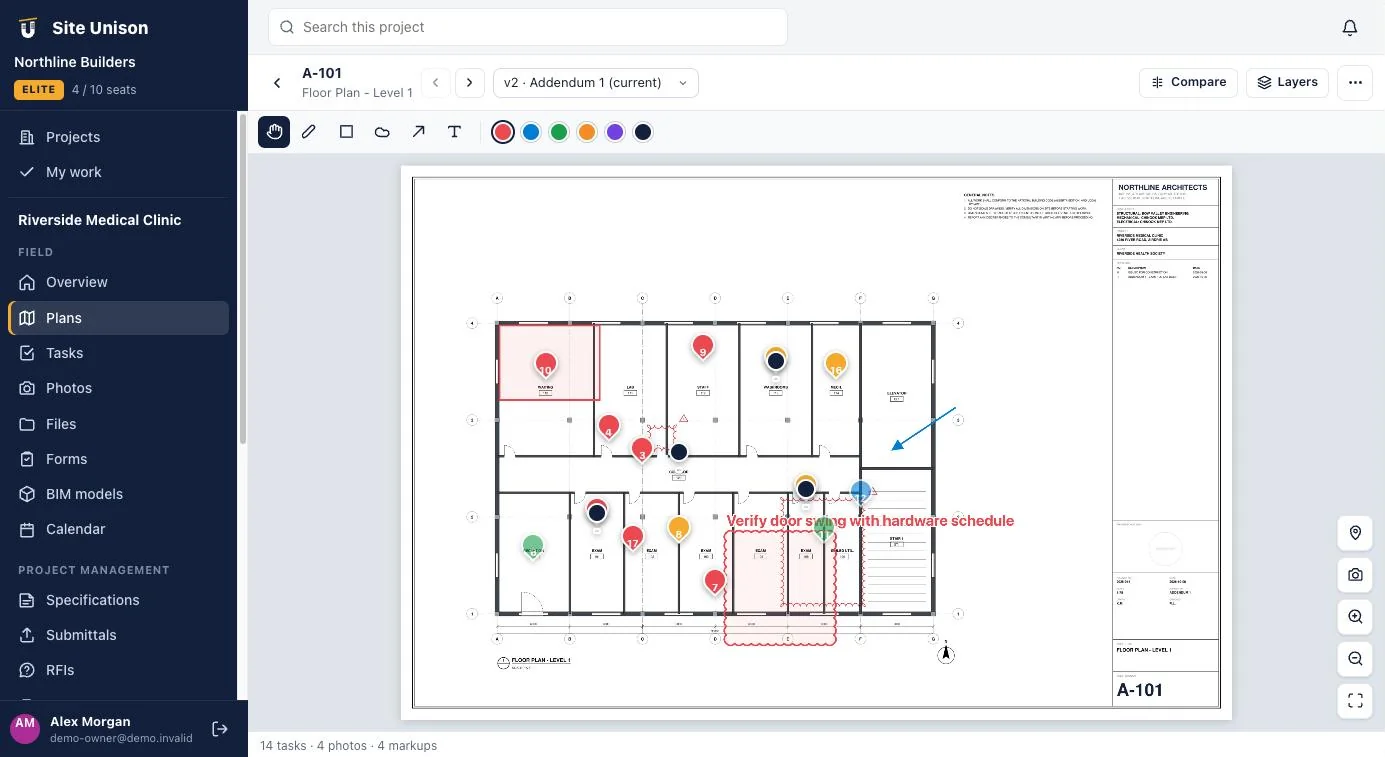The width and height of the screenshot is (1385, 757).
Task: Open notifications bell
Action: [x=1350, y=28]
